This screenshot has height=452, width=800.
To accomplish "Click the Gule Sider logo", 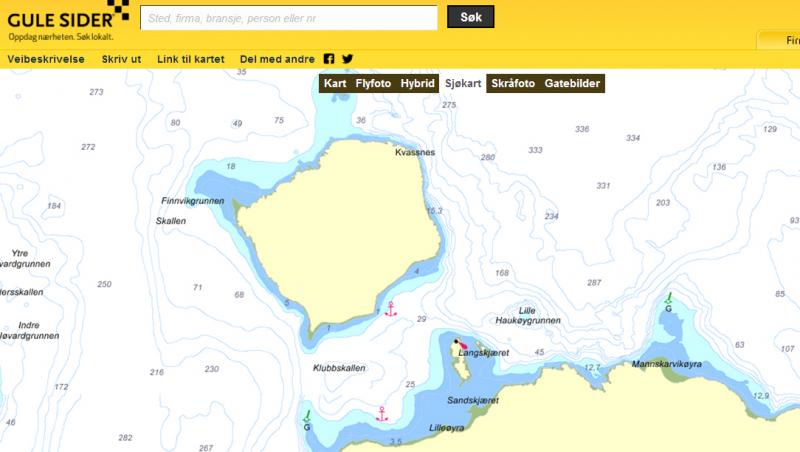I will [x=68, y=21].
